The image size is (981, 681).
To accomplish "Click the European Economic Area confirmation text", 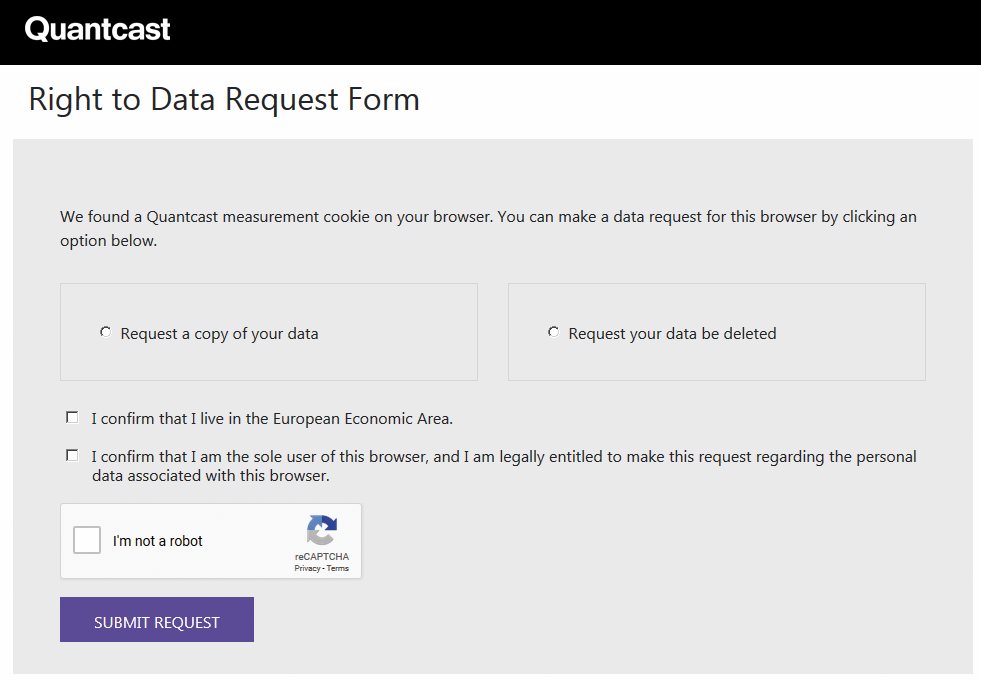I will tap(272, 419).
